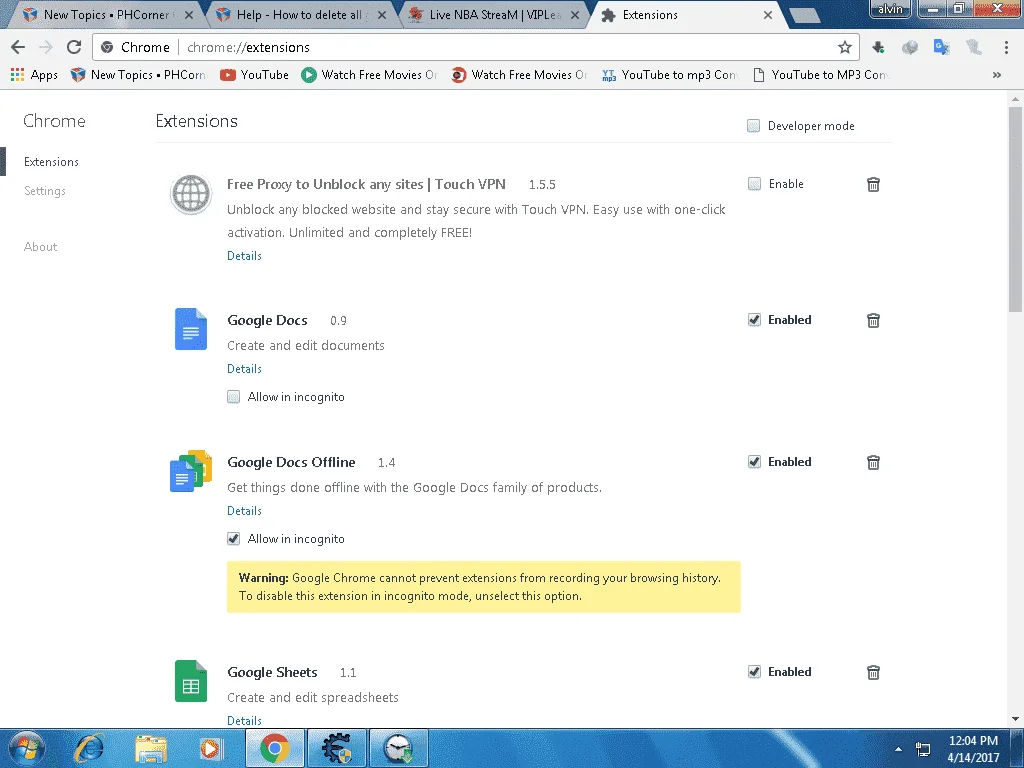The image size is (1024, 768).
Task: Bookmark this page with the star icon
Action: coord(844,47)
